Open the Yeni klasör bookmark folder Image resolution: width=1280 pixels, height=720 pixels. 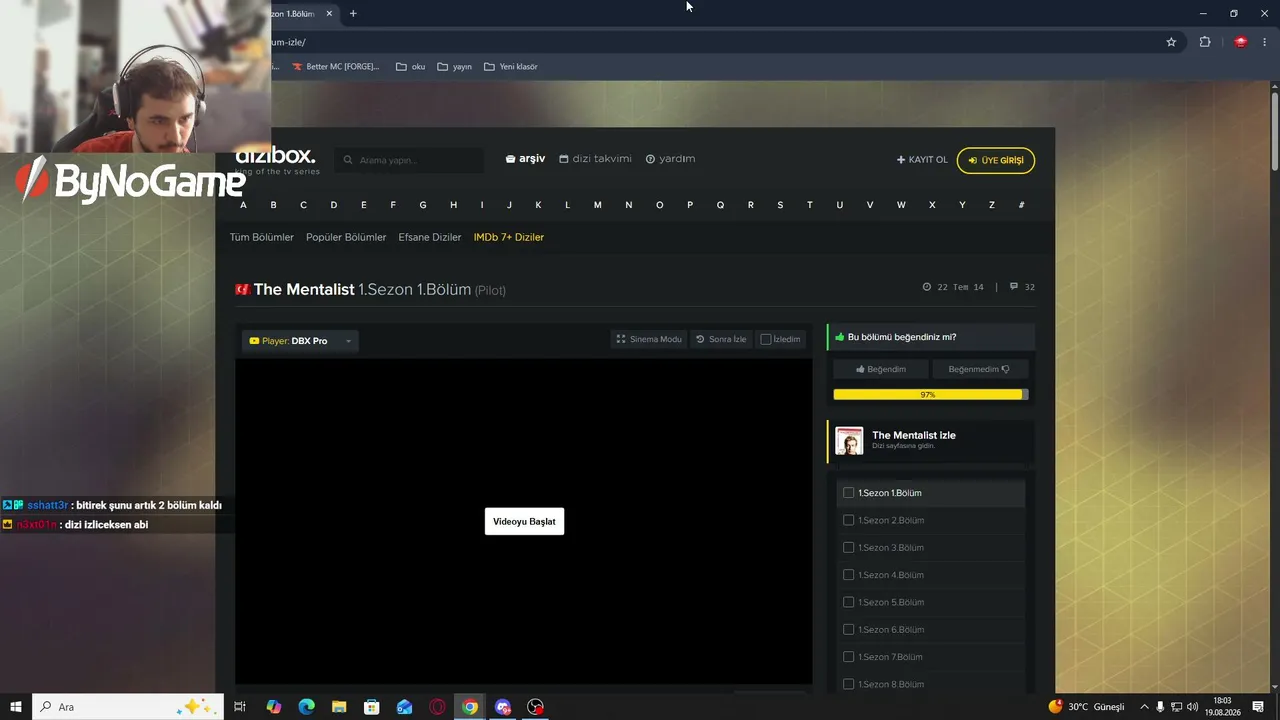(511, 67)
